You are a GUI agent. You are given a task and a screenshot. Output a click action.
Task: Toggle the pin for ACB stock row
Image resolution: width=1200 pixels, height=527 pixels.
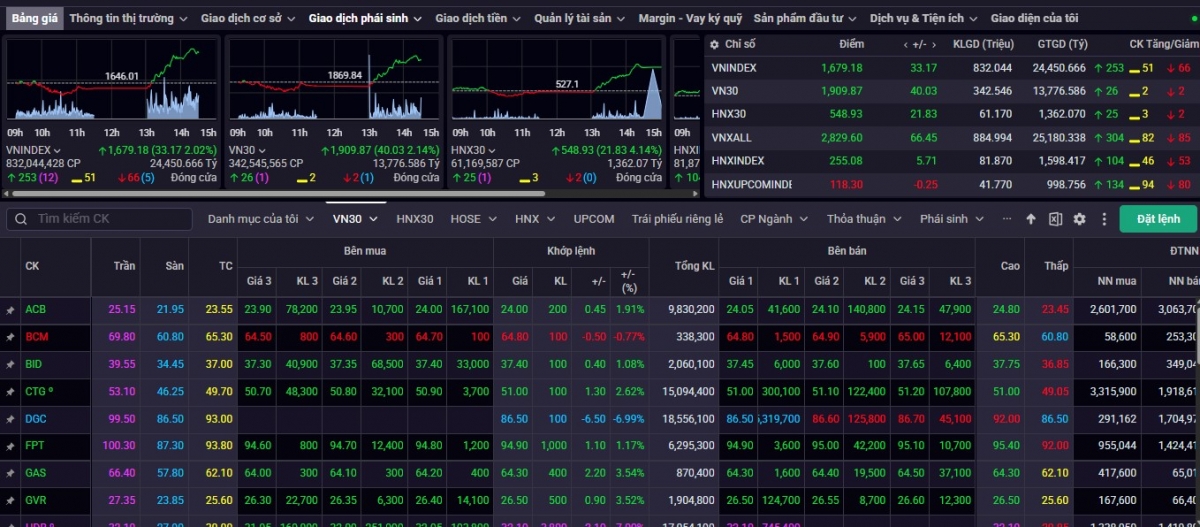point(10,310)
